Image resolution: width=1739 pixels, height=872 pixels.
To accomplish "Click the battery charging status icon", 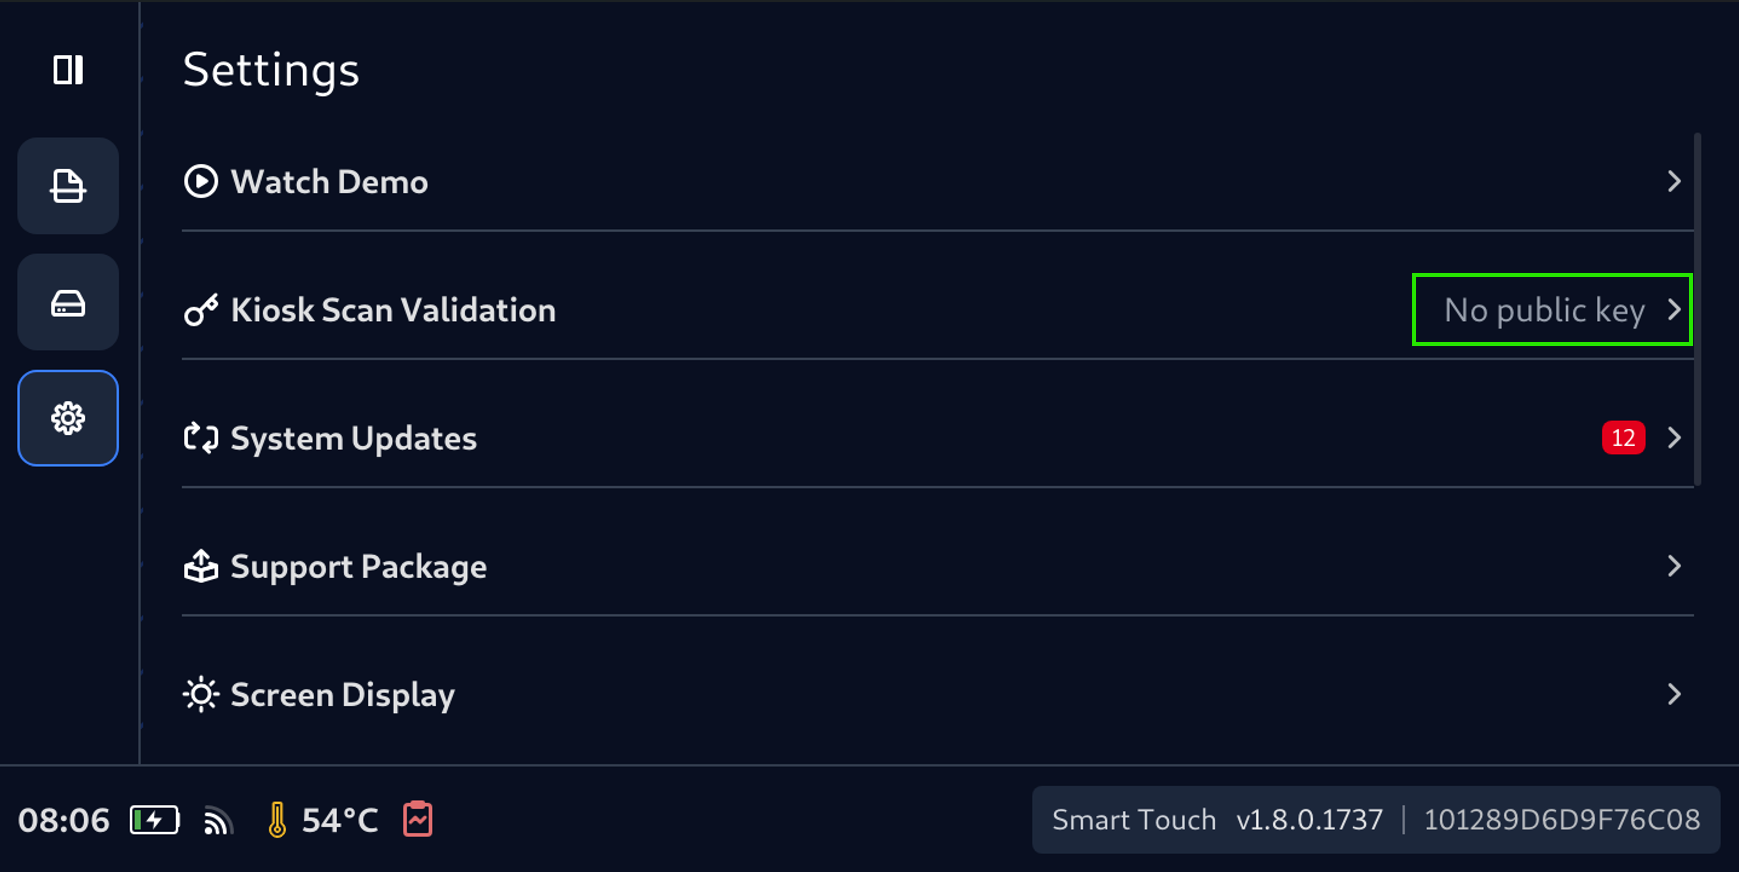I will coord(155,820).
